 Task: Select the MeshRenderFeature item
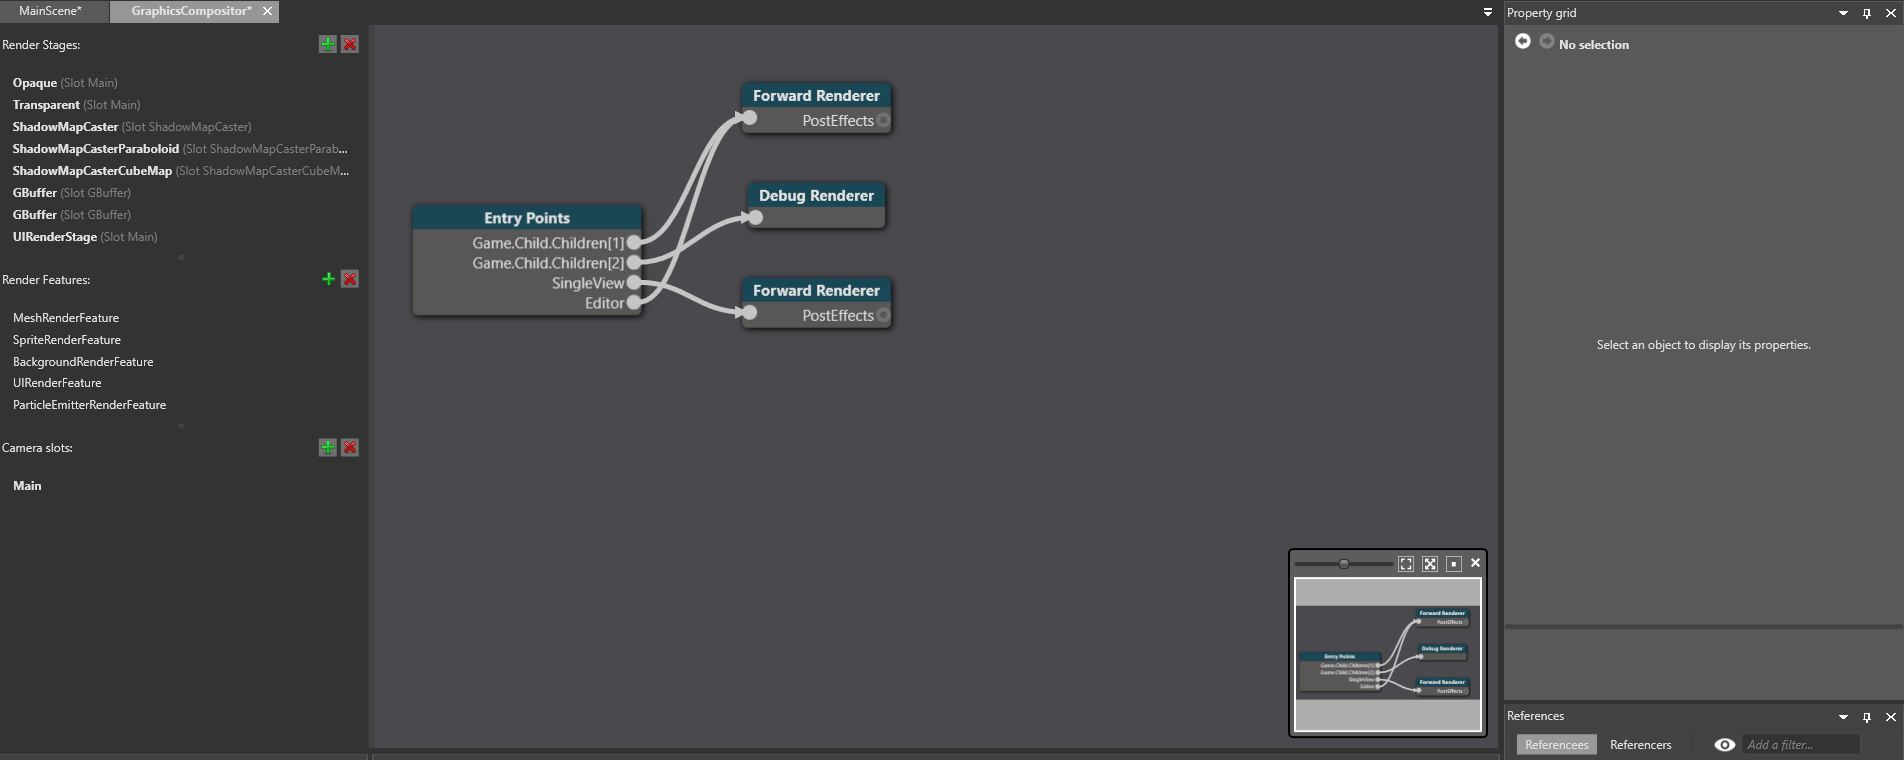tap(66, 318)
